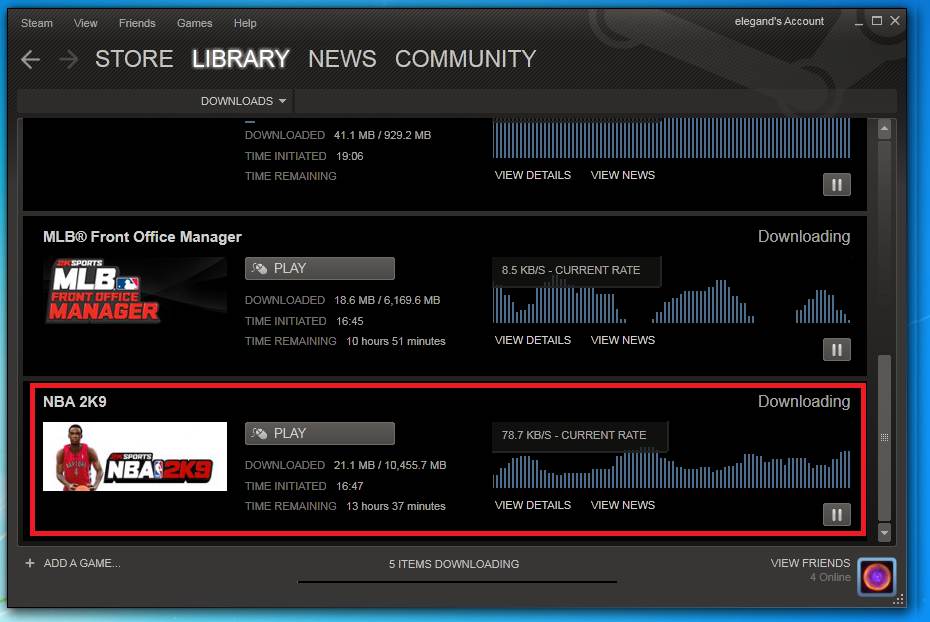Click the 13 hours 37 minutes remaining text

[396, 506]
